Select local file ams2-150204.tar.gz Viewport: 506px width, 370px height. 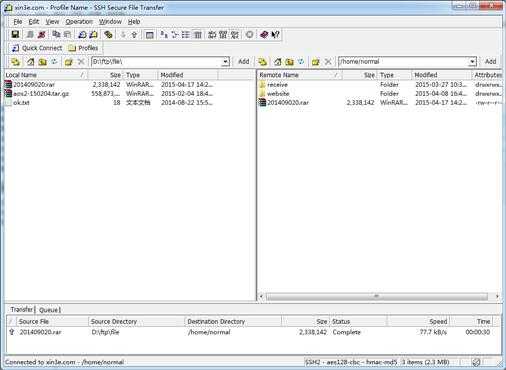pos(41,94)
